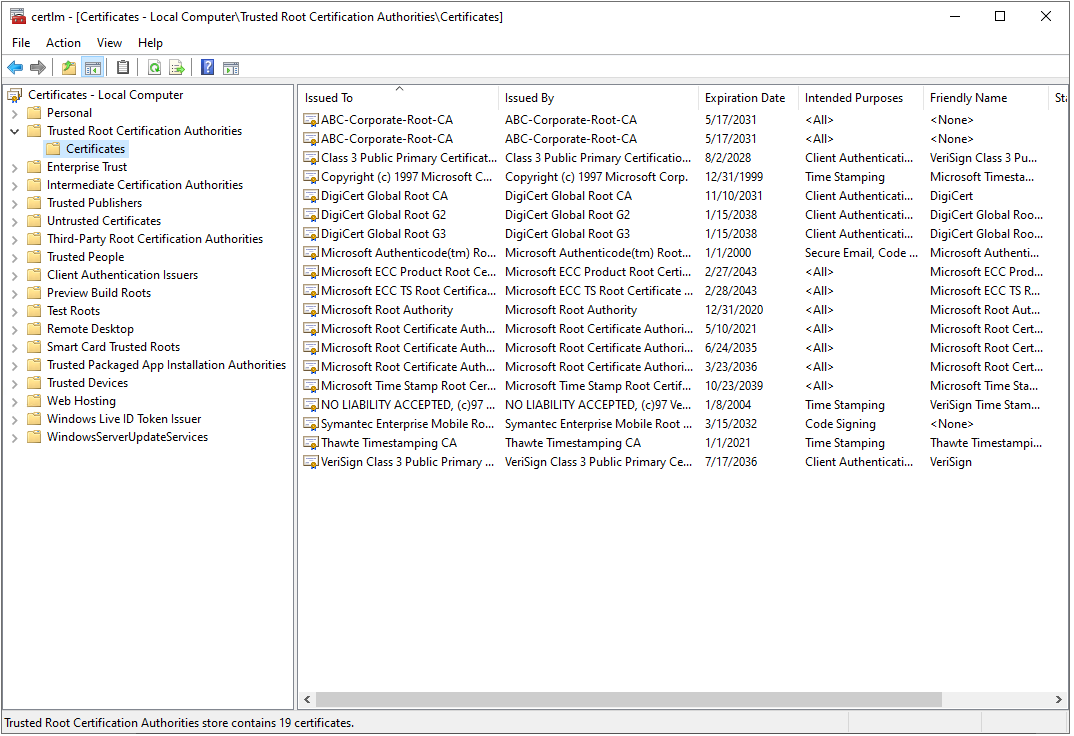This screenshot has height=736, width=1074.
Task: Open the Help menu
Action: coord(150,42)
